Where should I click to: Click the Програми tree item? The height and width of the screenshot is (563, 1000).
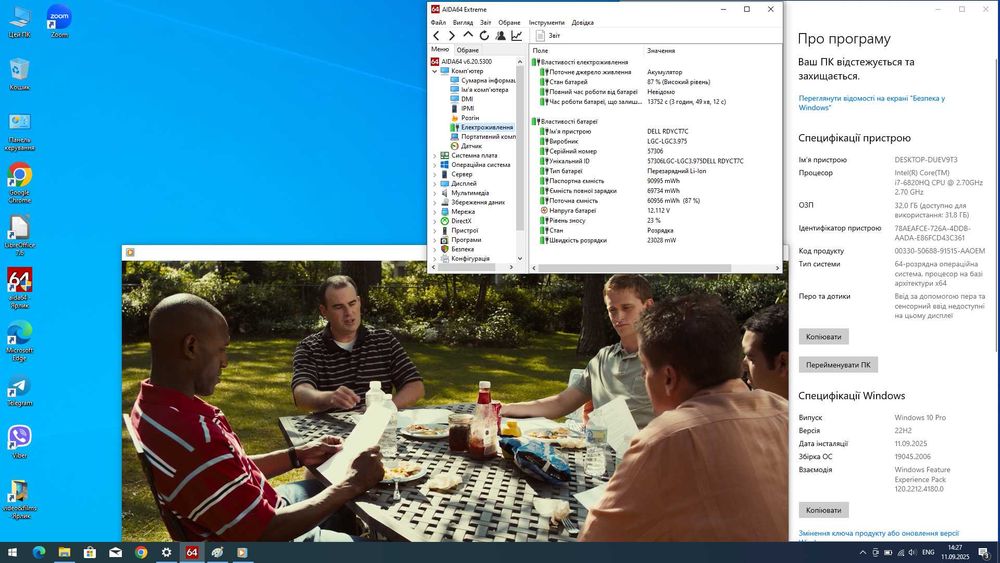click(461, 240)
